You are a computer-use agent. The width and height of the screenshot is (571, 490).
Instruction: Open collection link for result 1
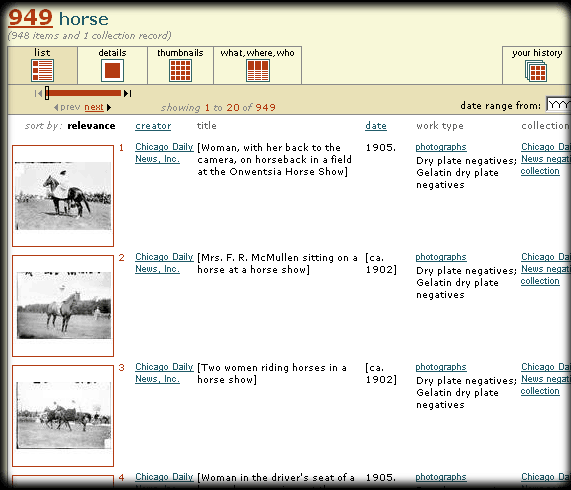click(x=546, y=159)
